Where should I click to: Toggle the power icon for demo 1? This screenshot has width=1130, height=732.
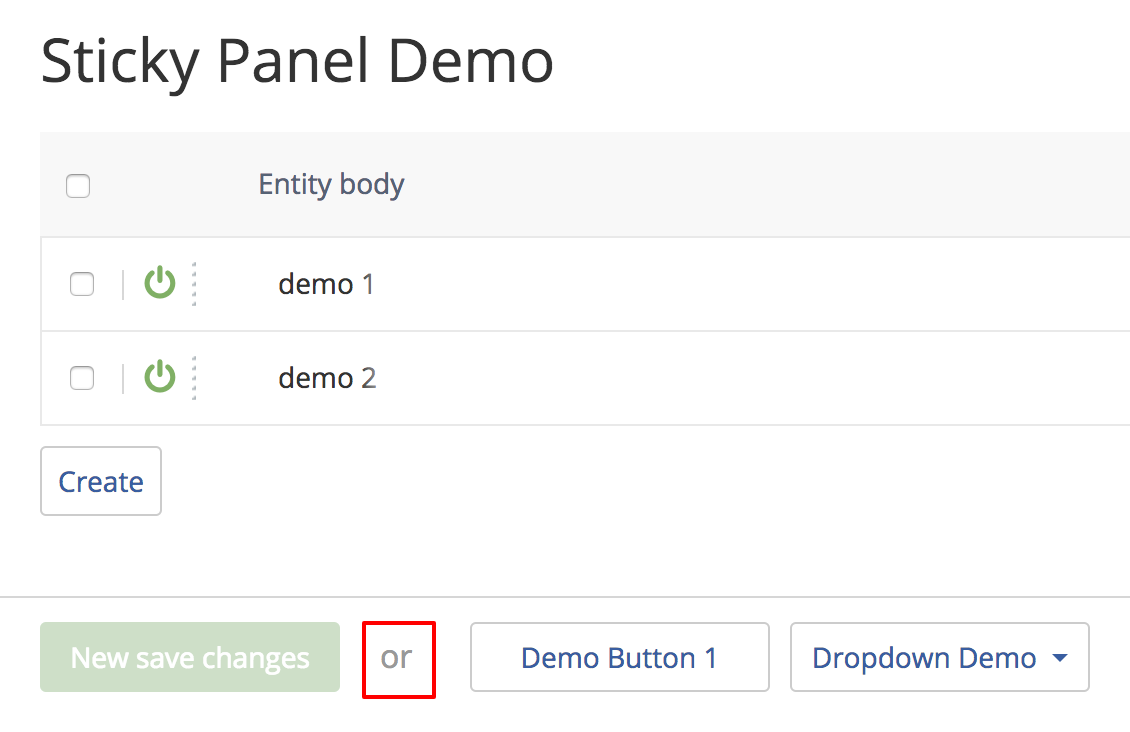(160, 284)
